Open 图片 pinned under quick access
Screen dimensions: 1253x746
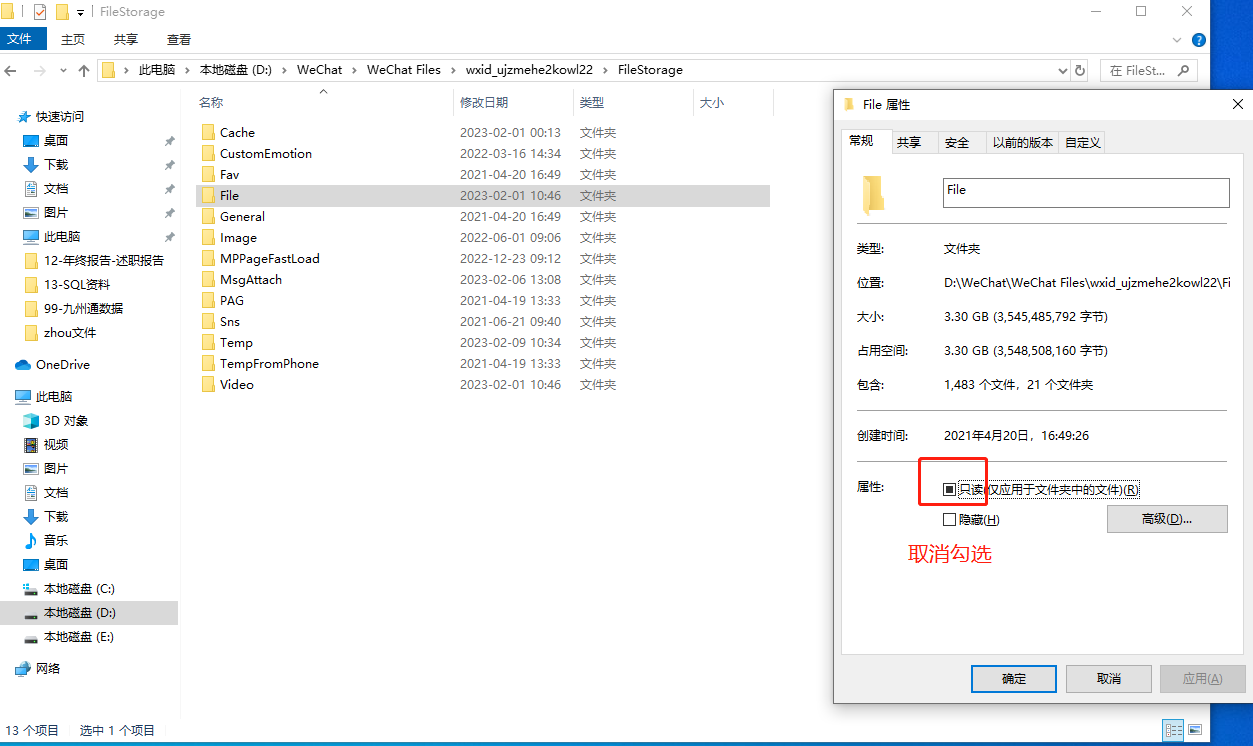(x=56, y=213)
